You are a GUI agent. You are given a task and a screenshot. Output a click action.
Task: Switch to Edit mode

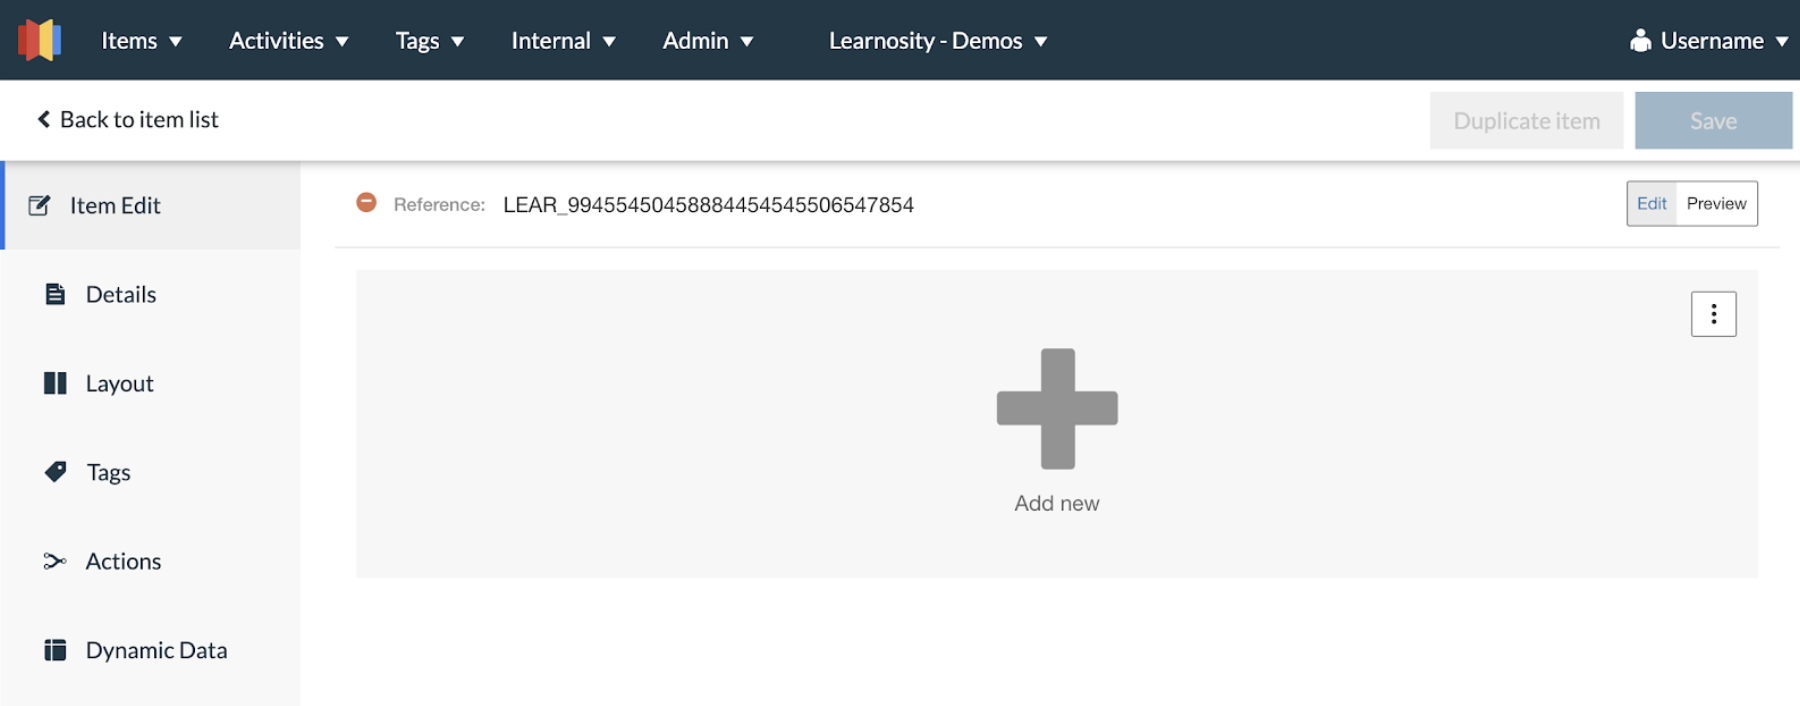[x=1651, y=204]
